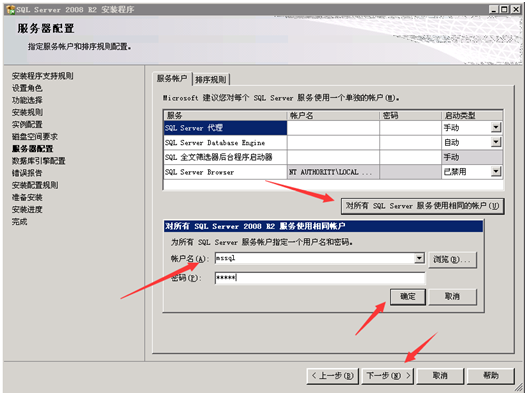
Task: Click the SQL Server installer title bar icon
Action: click(x=10, y=10)
